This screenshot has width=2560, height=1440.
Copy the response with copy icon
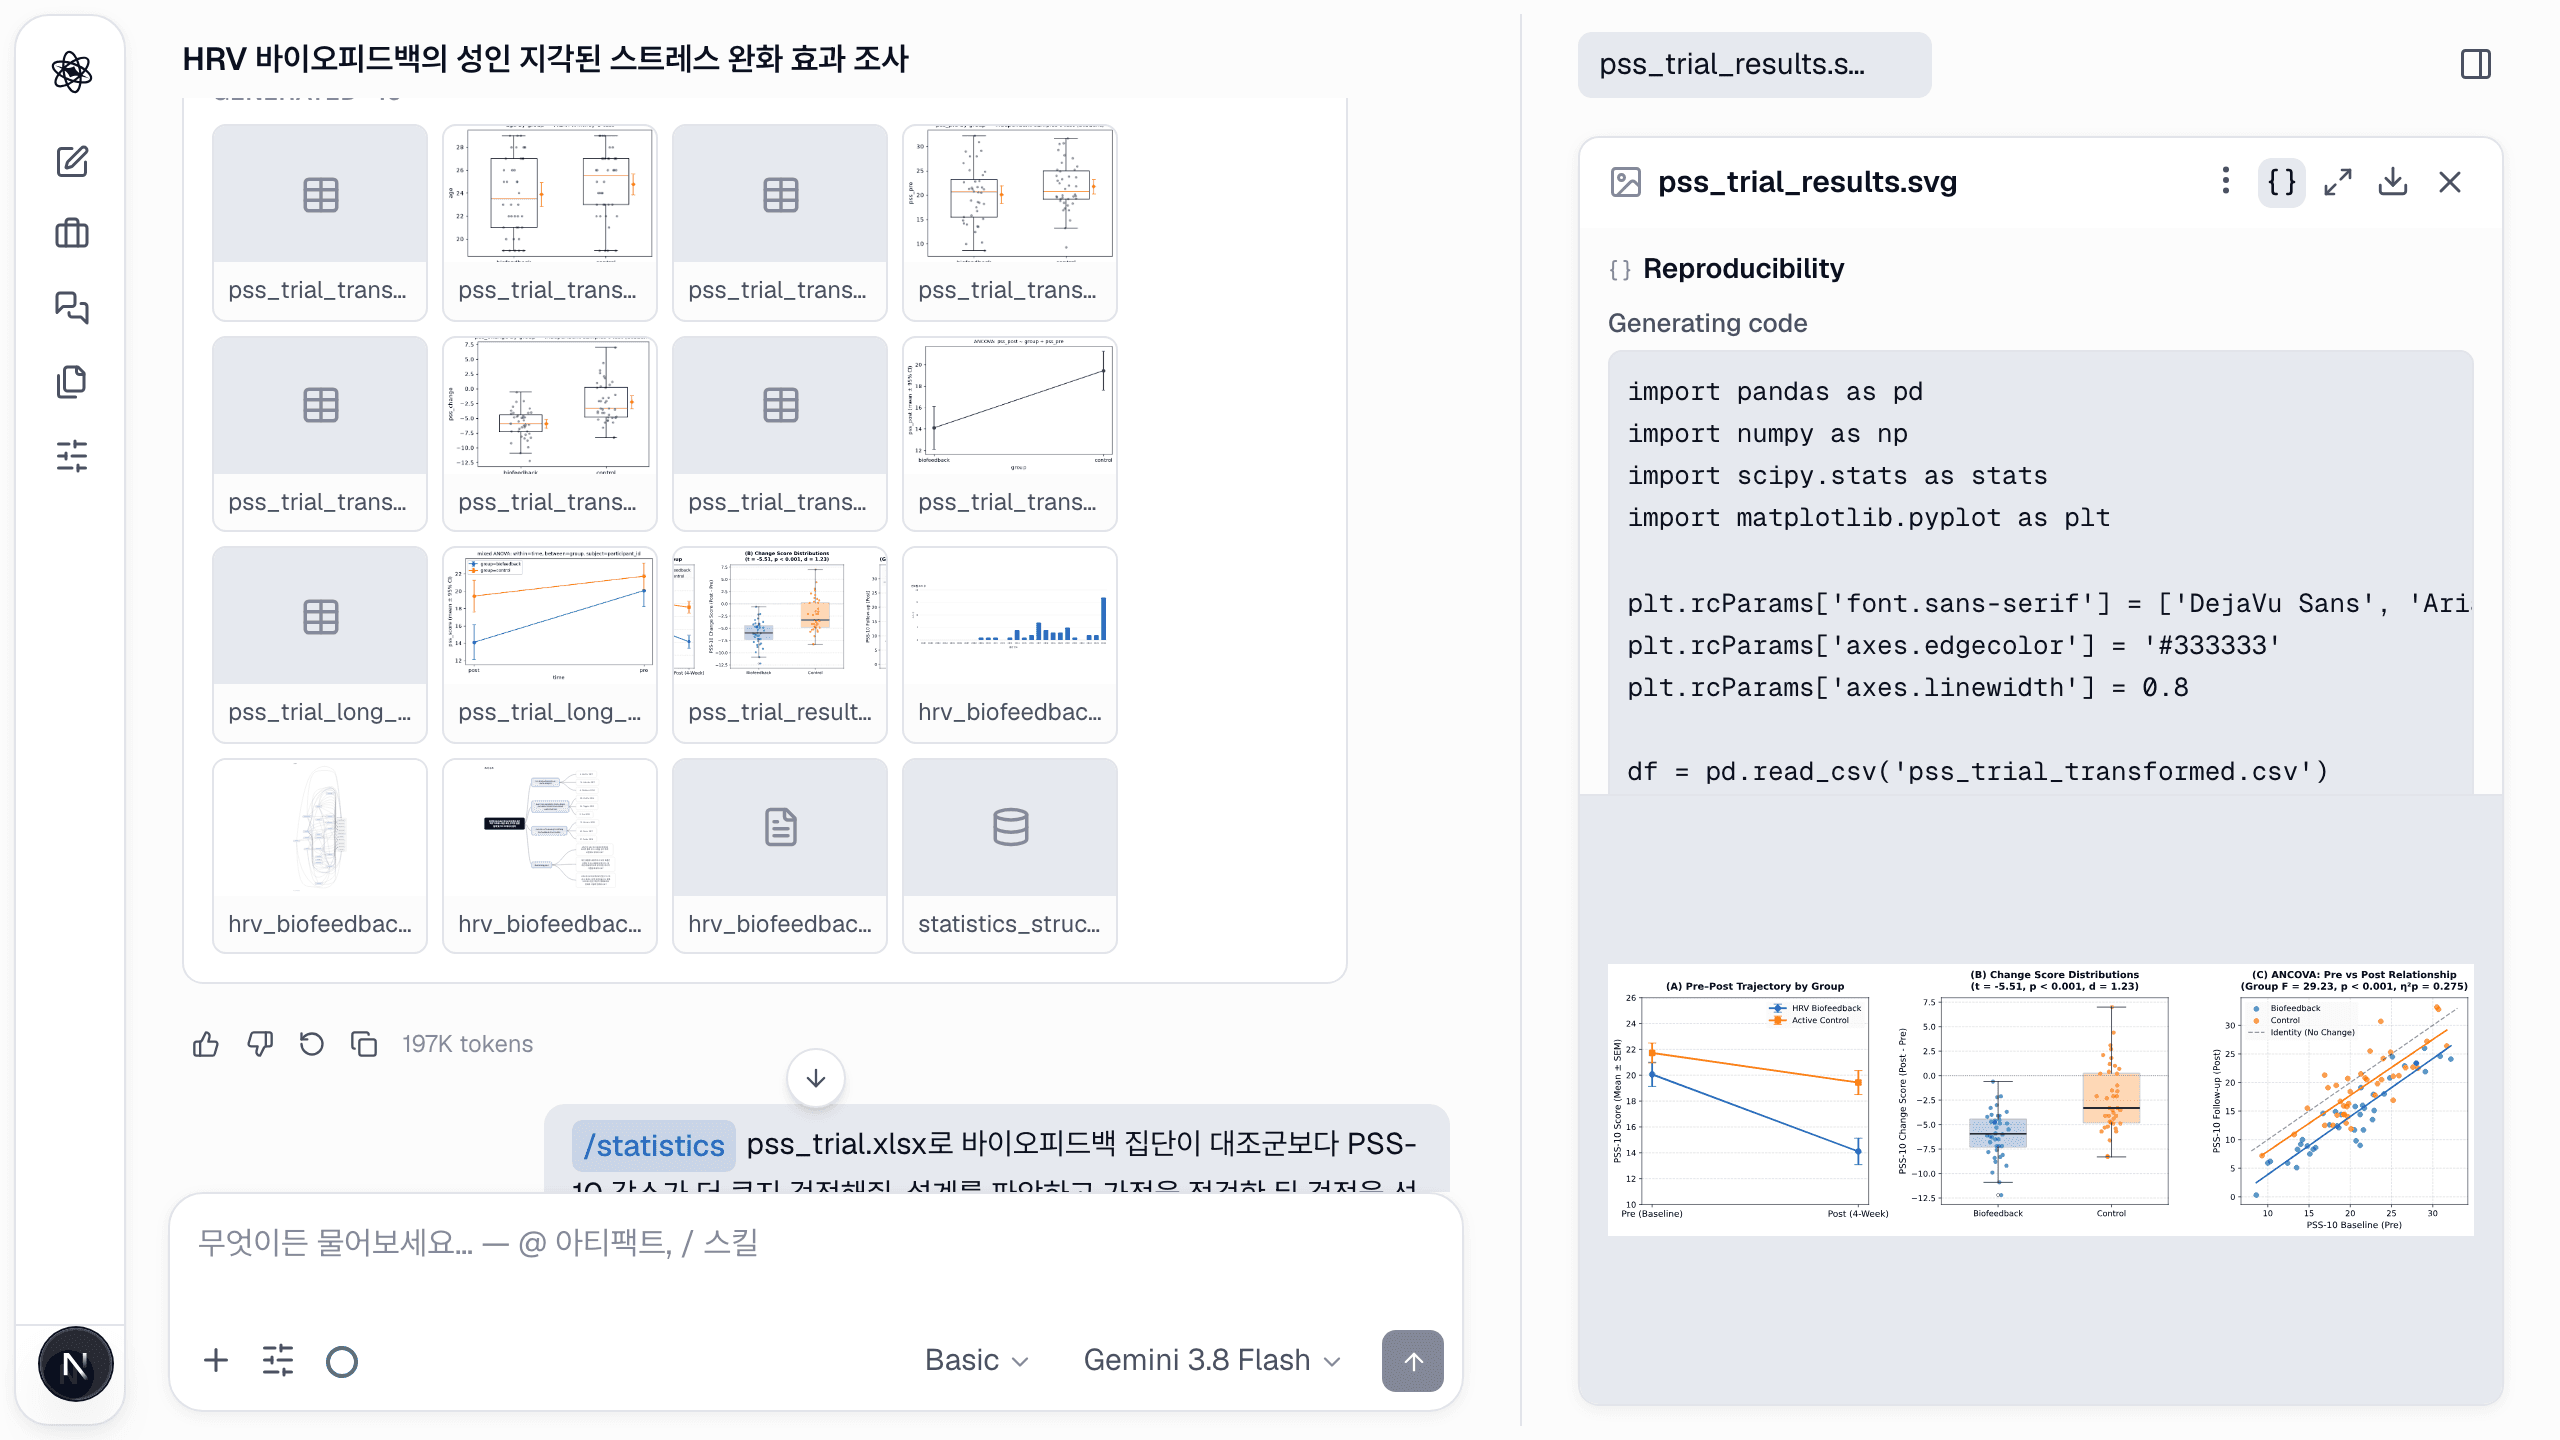pyautogui.click(x=364, y=1044)
